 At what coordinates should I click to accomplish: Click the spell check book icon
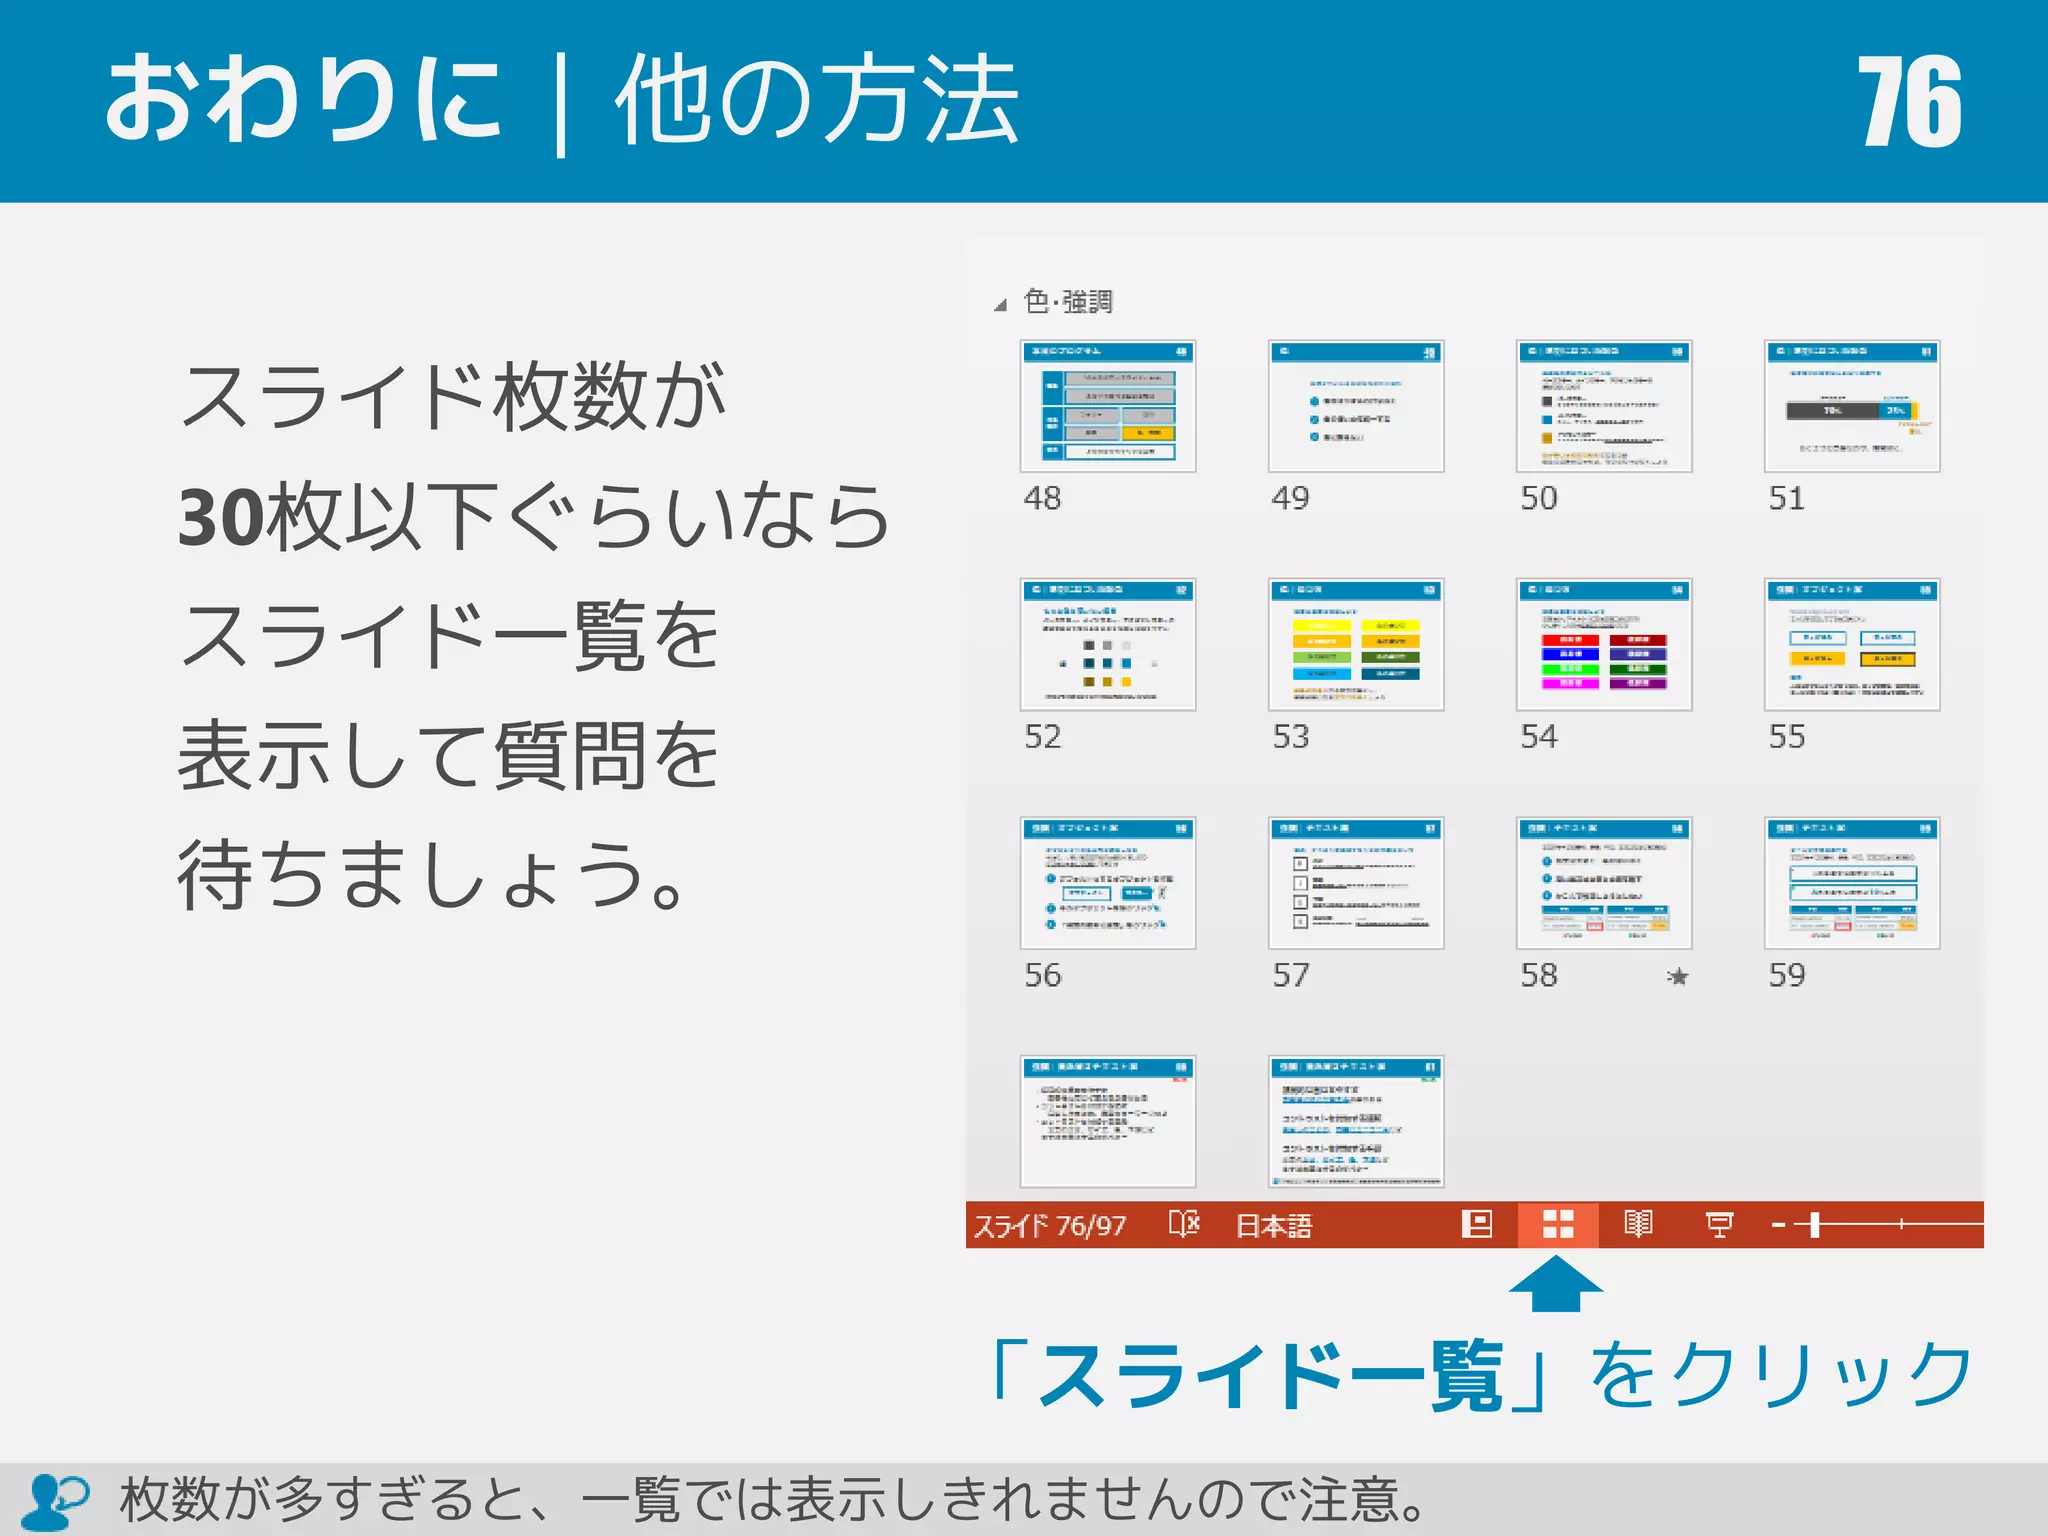[x=1184, y=1224]
